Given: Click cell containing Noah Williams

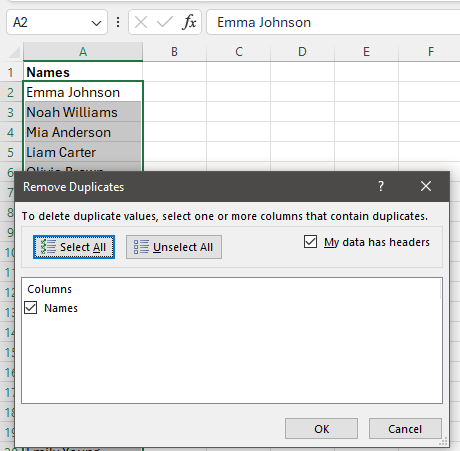Looking at the screenshot, I should point(83,112).
